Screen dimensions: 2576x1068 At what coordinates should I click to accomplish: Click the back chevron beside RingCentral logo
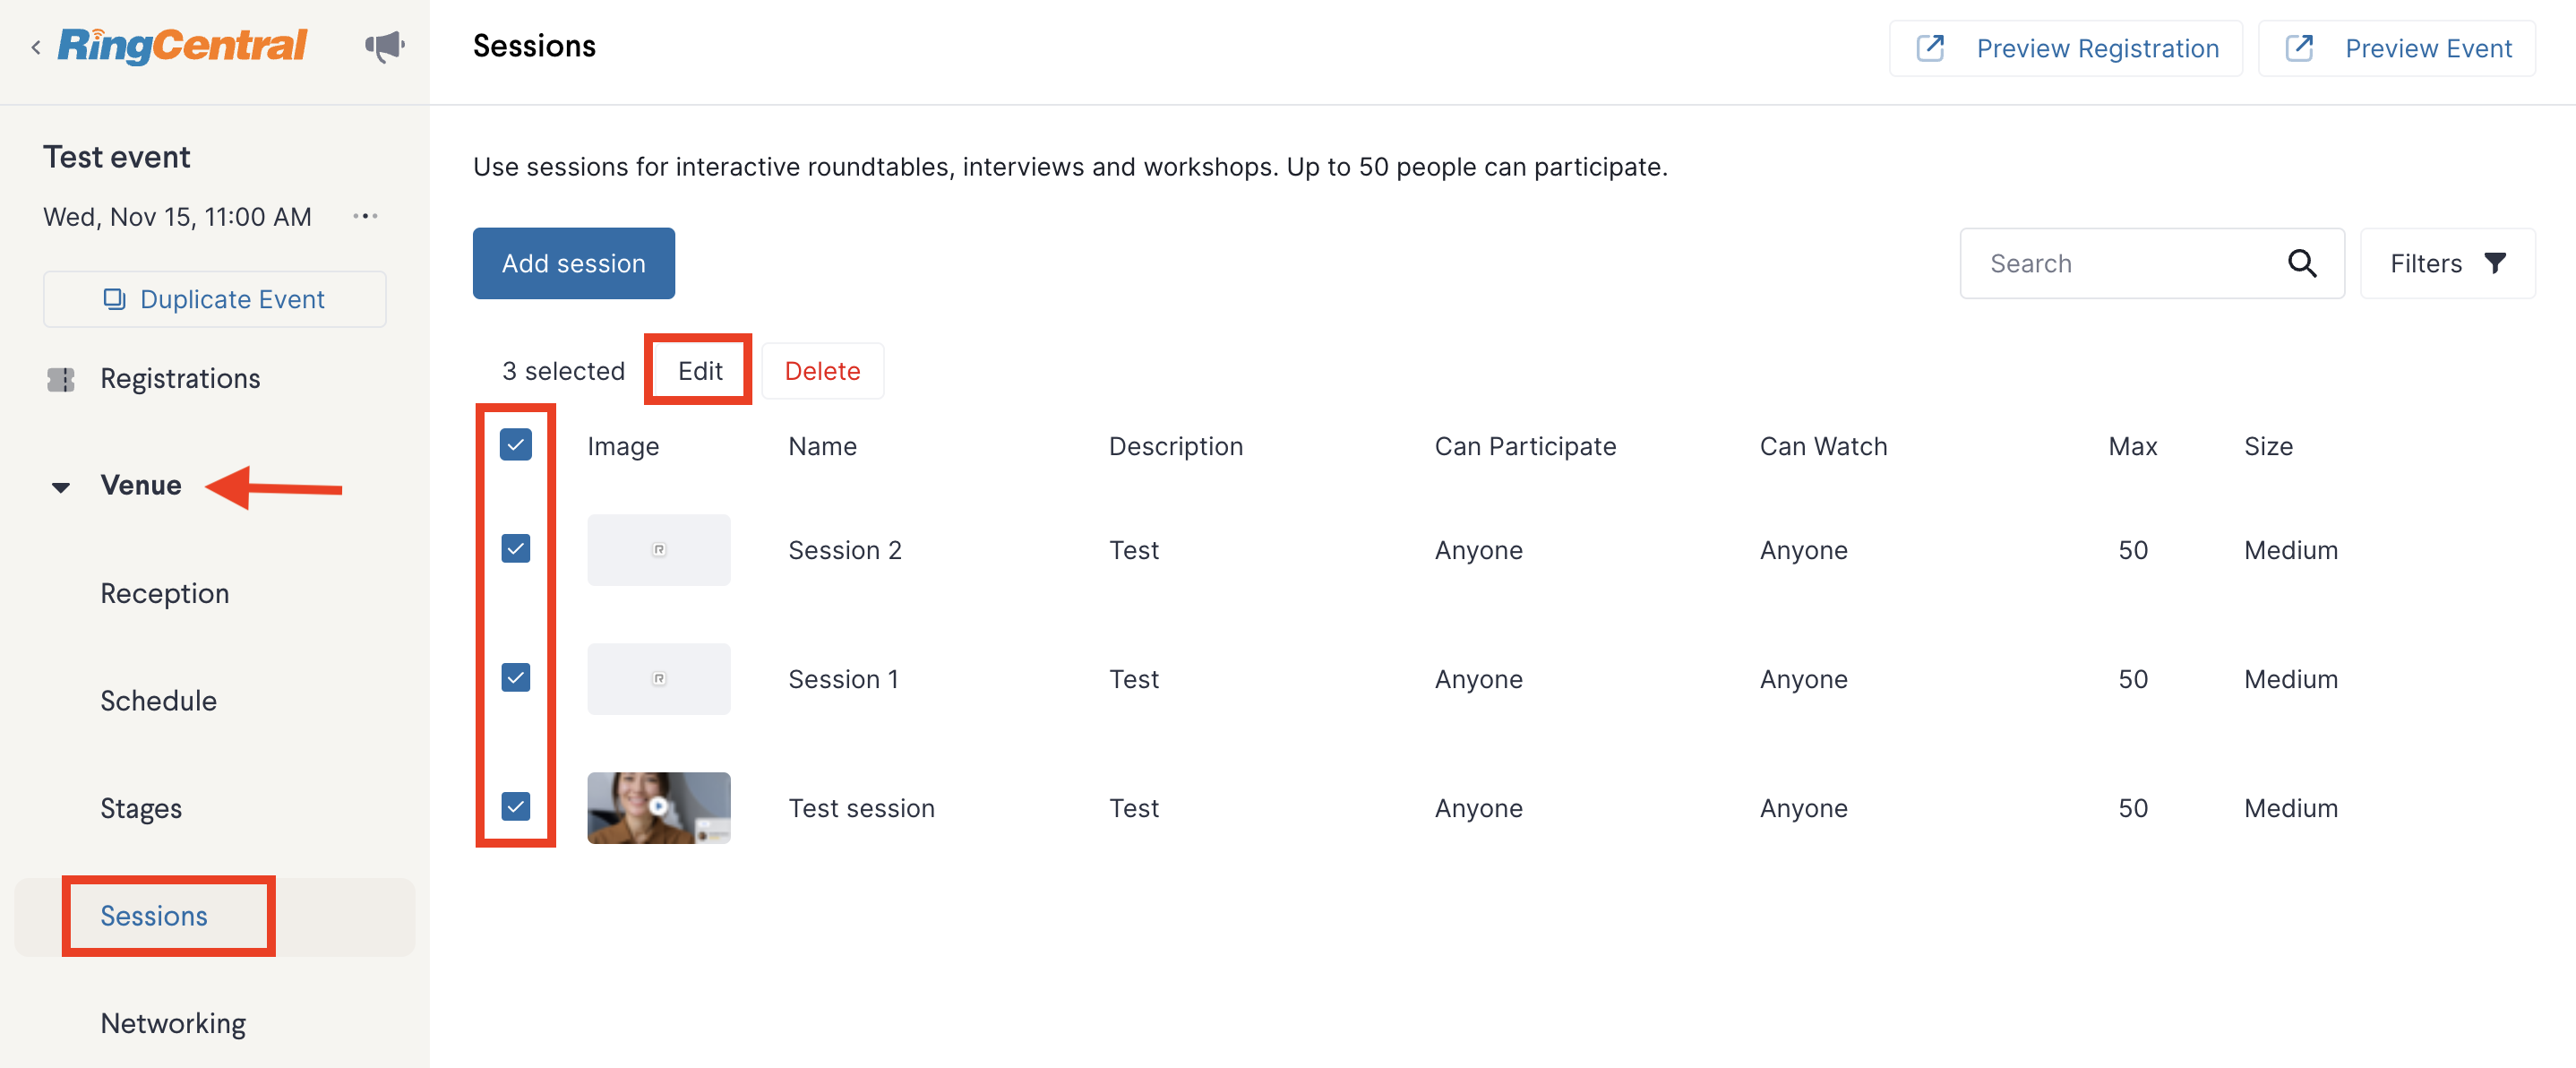click(x=36, y=46)
